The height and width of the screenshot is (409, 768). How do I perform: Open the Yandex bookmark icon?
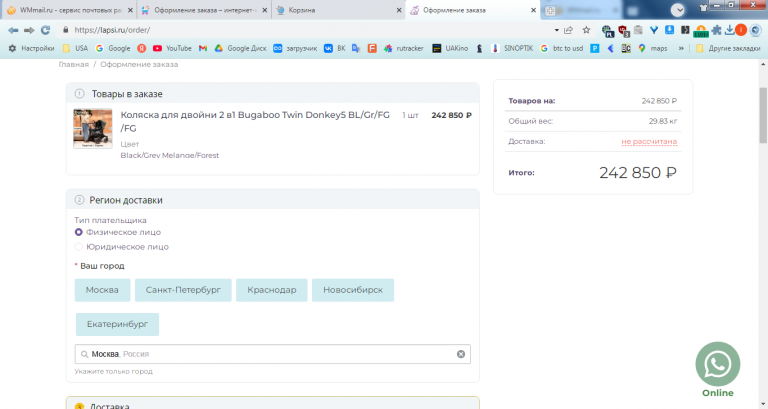pyautogui.click(x=142, y=48)
